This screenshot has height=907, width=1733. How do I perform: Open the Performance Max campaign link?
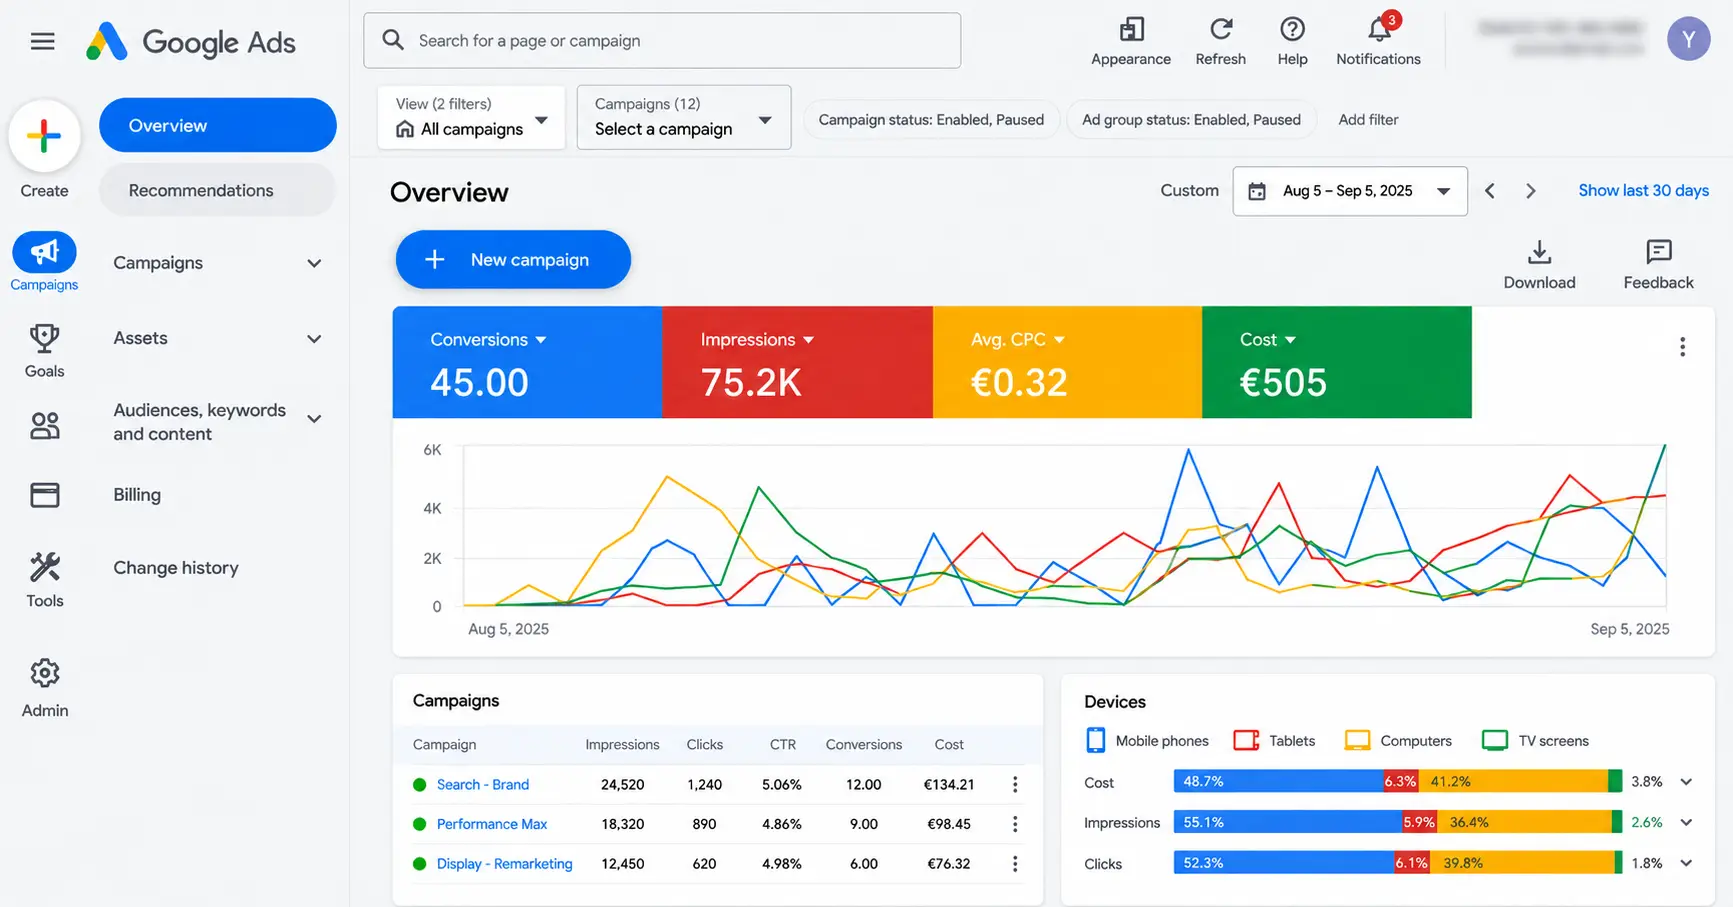[492, 824]
